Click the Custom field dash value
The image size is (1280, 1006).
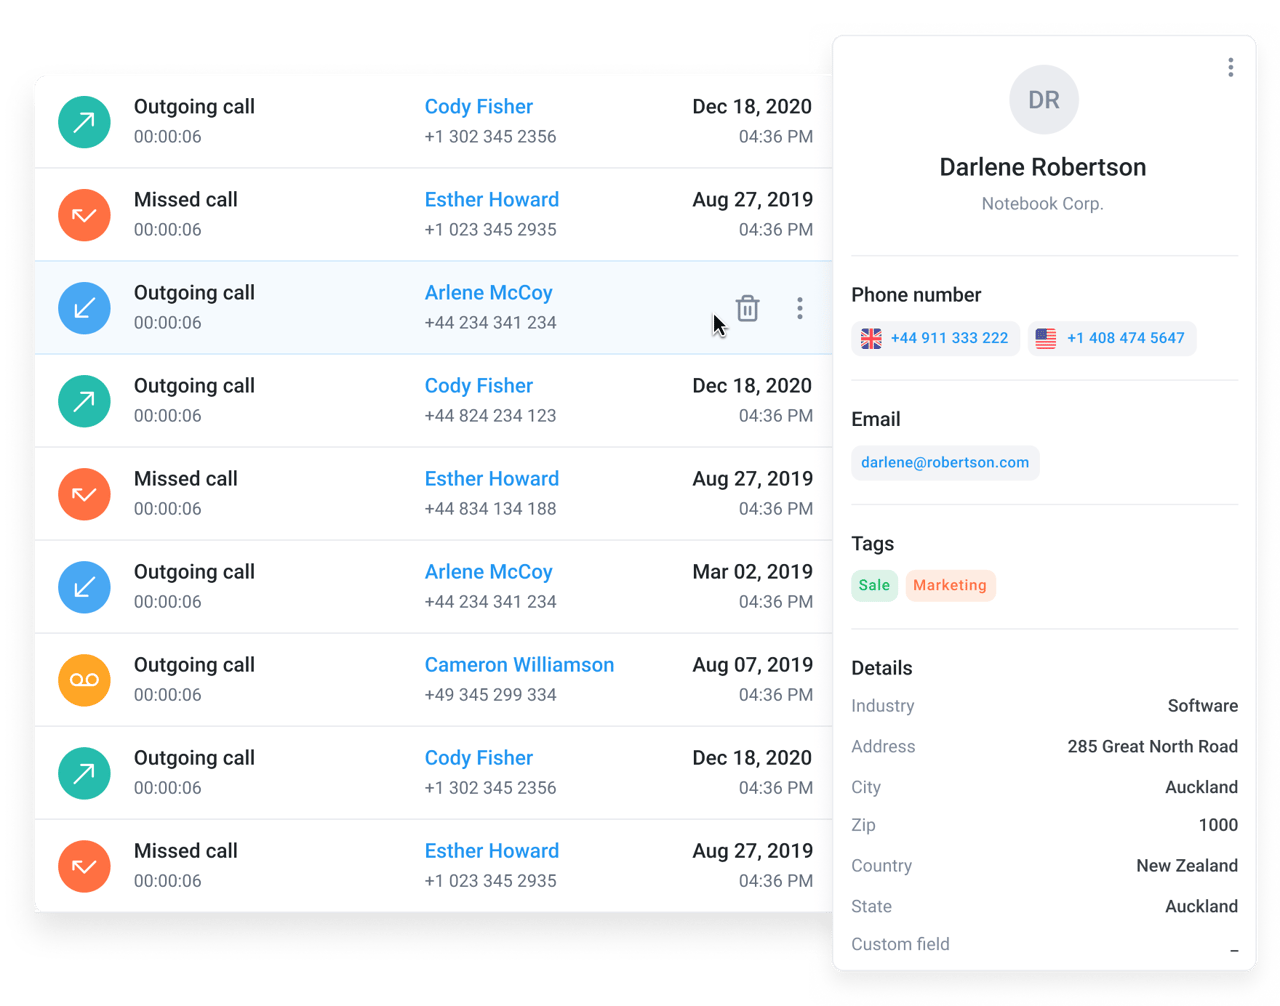coord(1234,950)
